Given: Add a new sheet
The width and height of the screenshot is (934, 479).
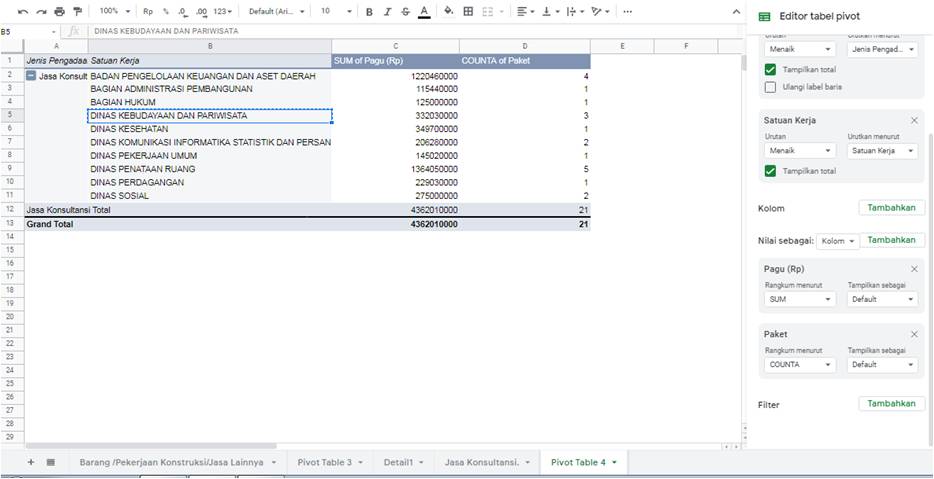Looking at the screenshot, I should [31, 462].
